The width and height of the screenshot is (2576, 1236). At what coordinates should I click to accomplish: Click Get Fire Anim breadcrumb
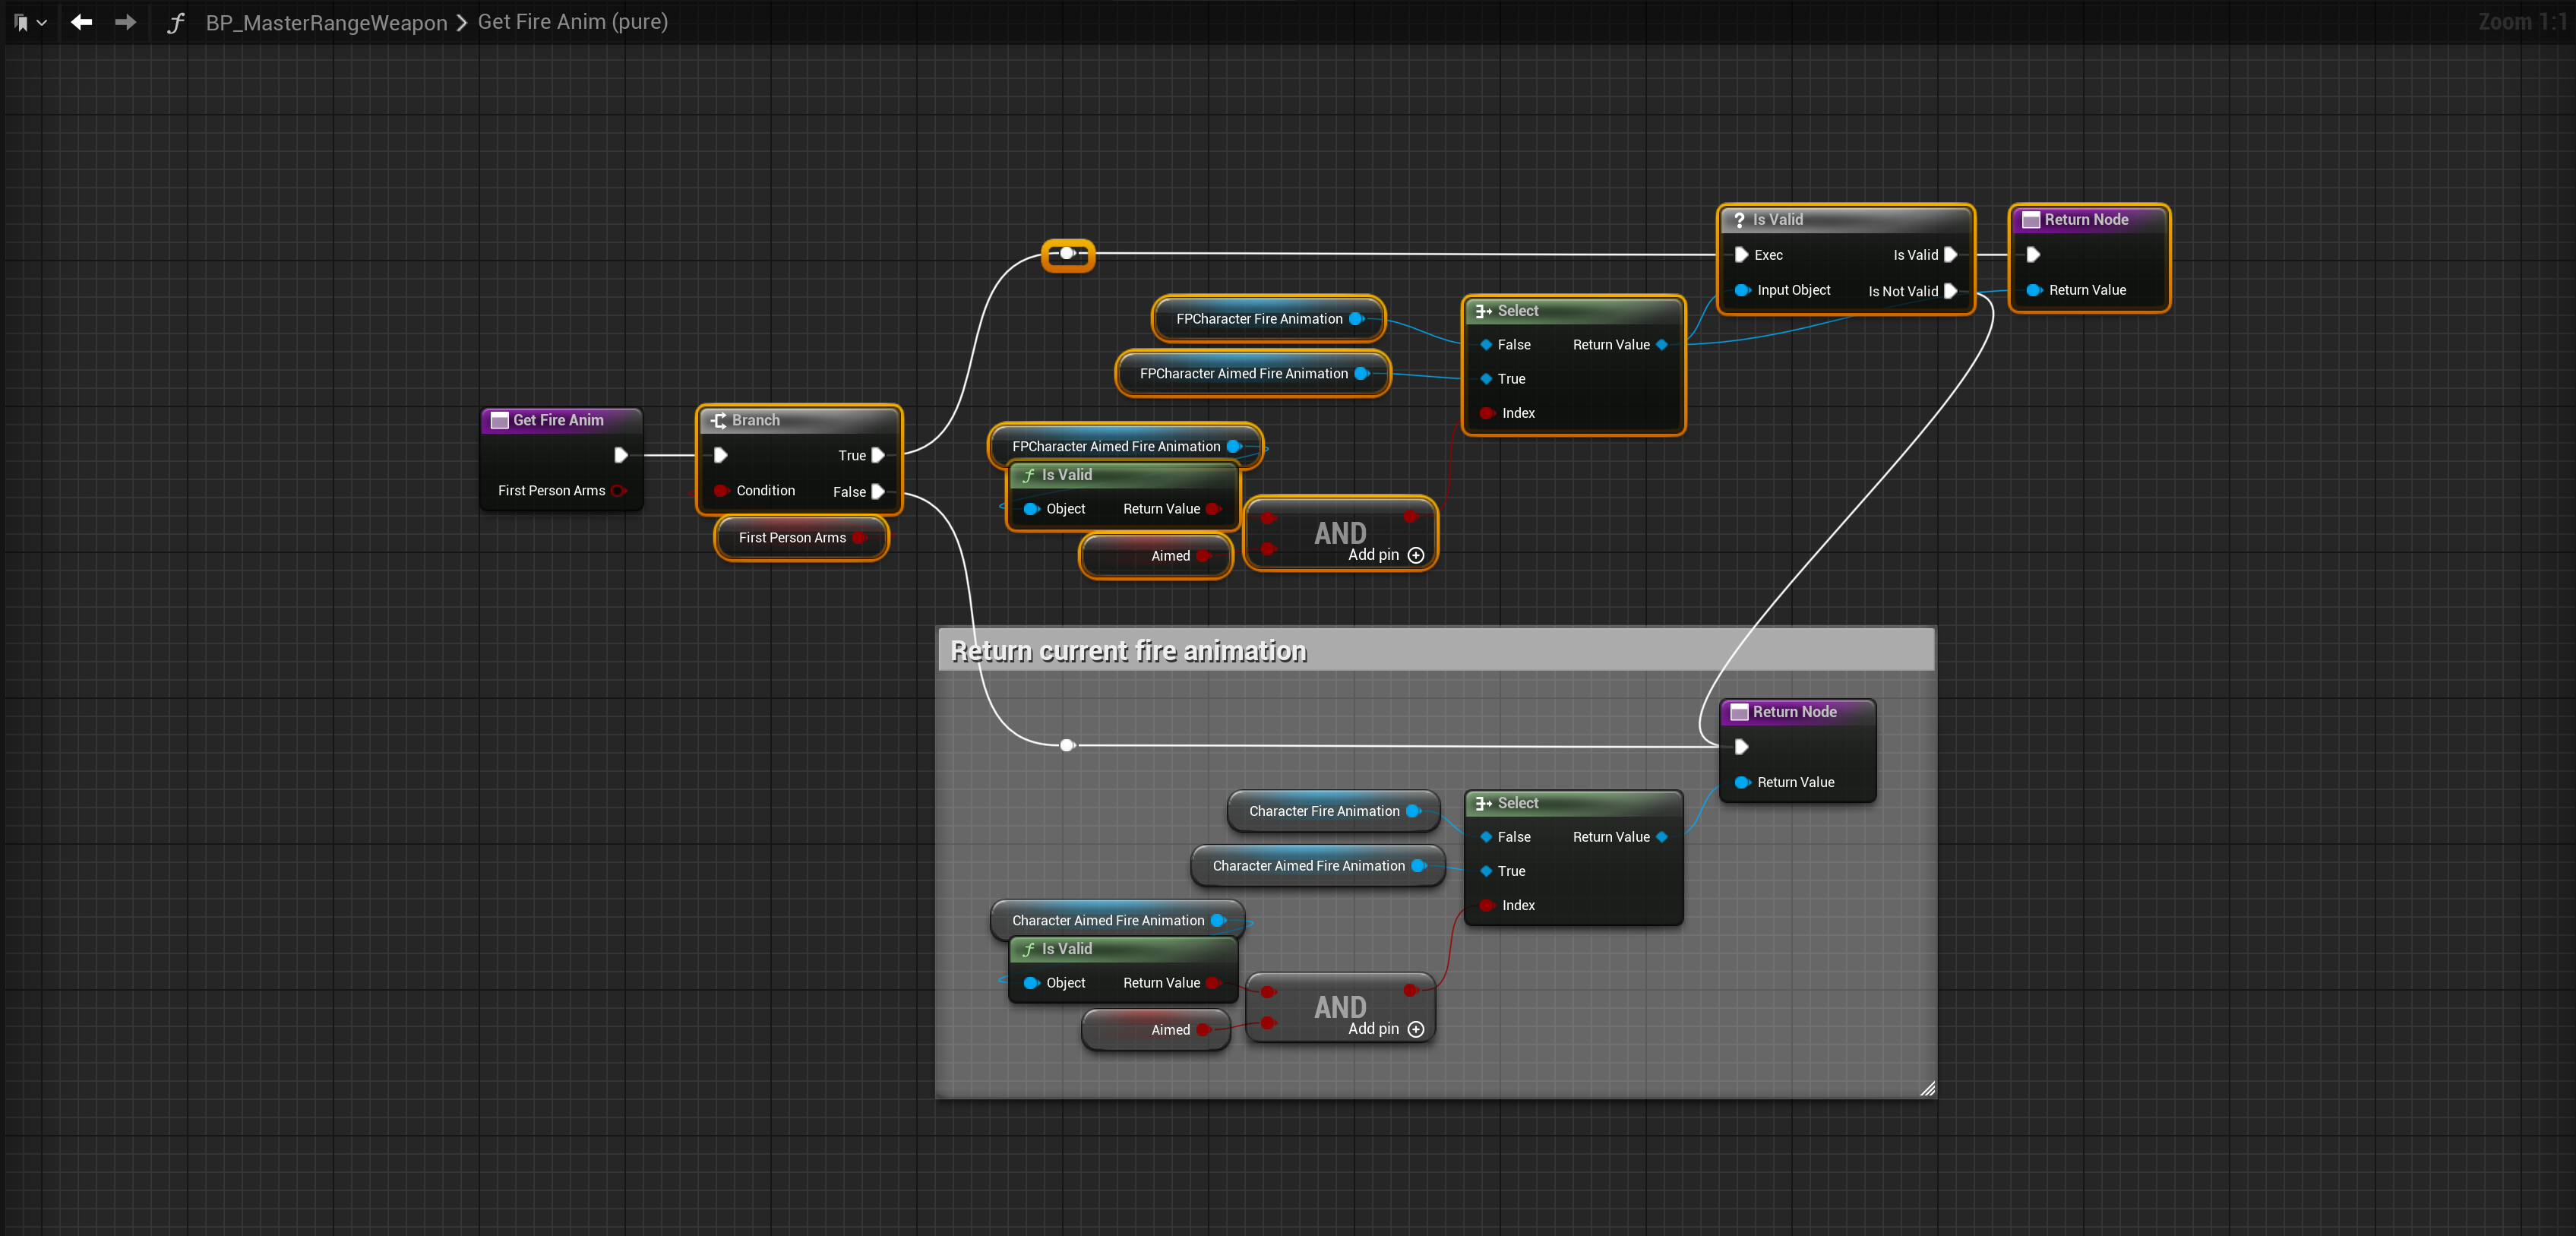[572, 22]
